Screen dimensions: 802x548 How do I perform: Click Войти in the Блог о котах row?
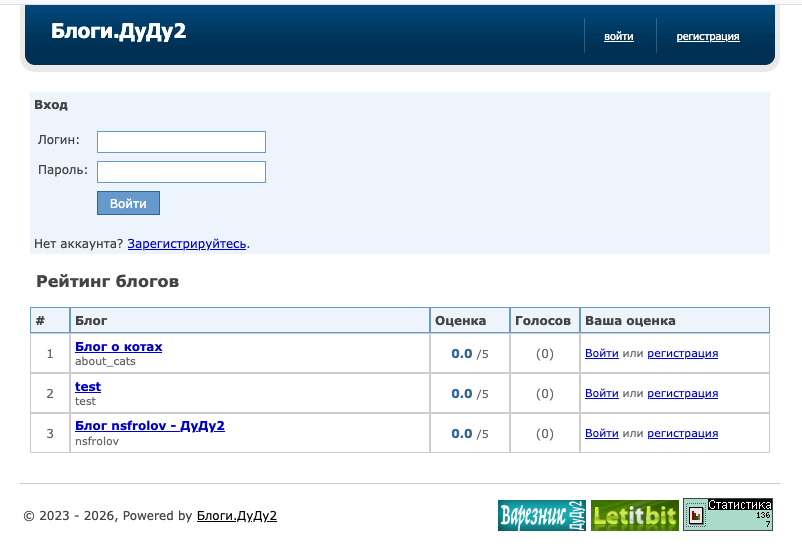tap(602, 353)
